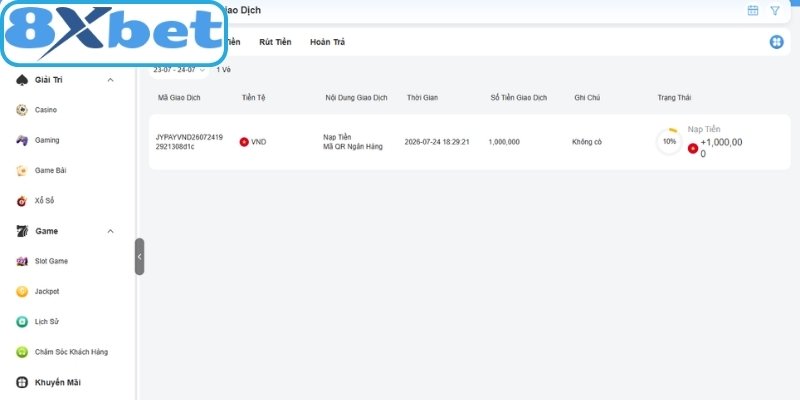Image resolution: width=800 pixels, height=400 pixels.
Task: Click the Không có note cell
Action: pyautogui.click(x=587, y=142)
